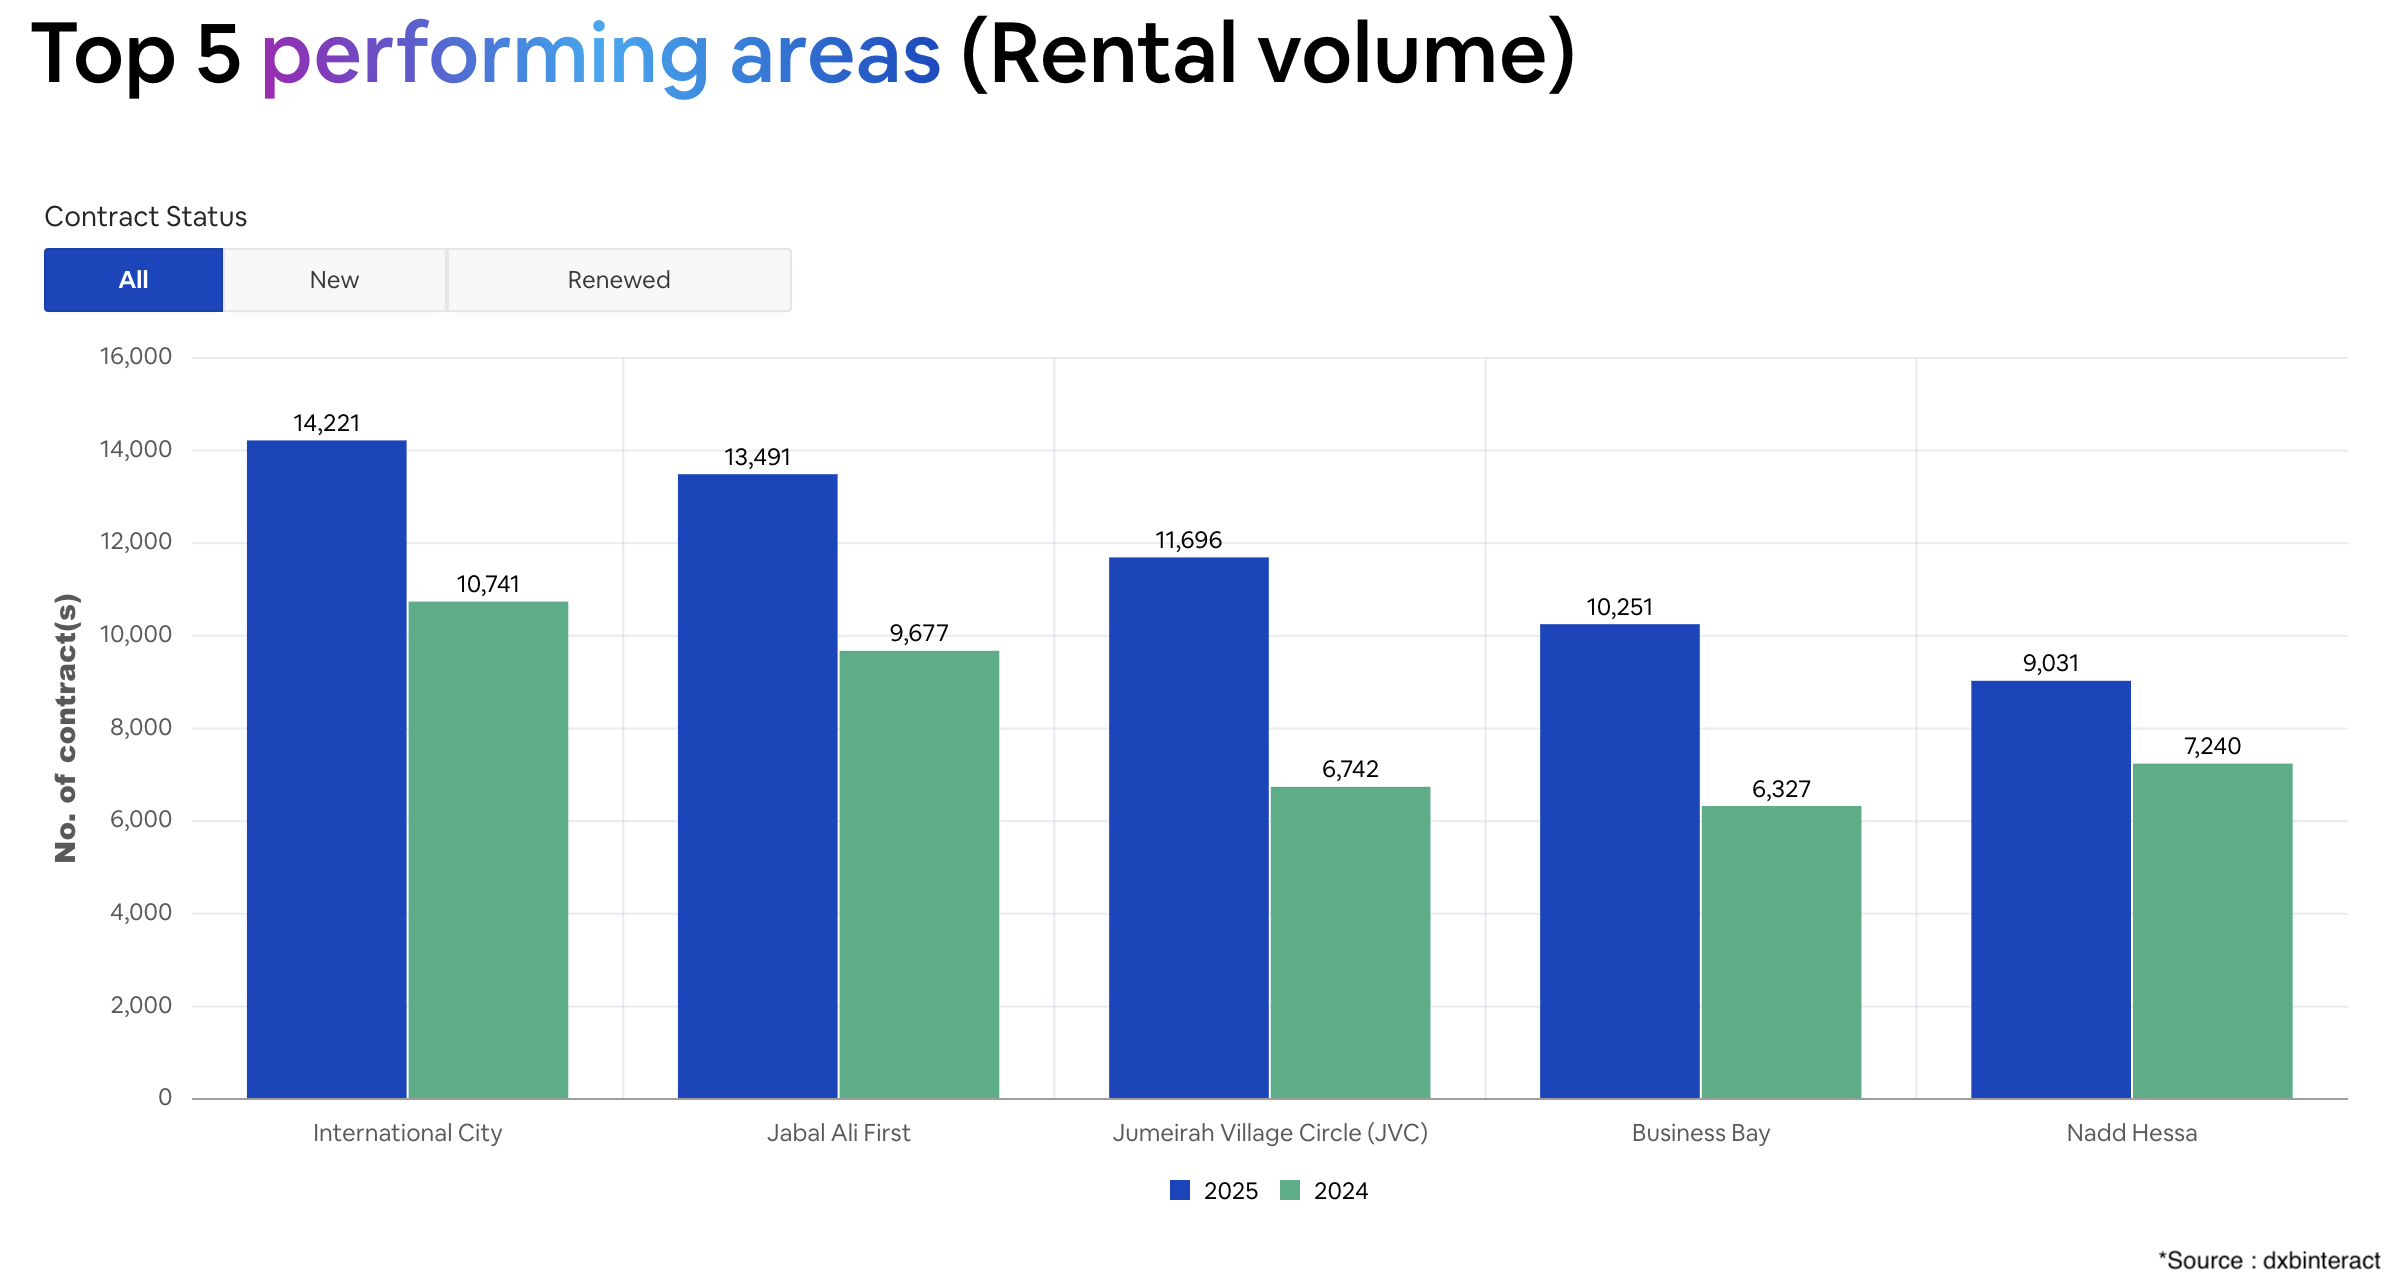Click International City 2025 bar

coord(327,769)
